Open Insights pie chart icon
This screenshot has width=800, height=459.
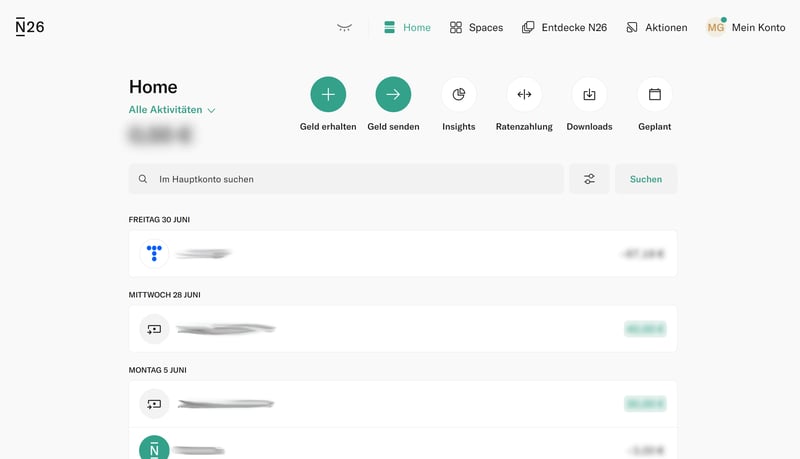click(x=459, y=94)
